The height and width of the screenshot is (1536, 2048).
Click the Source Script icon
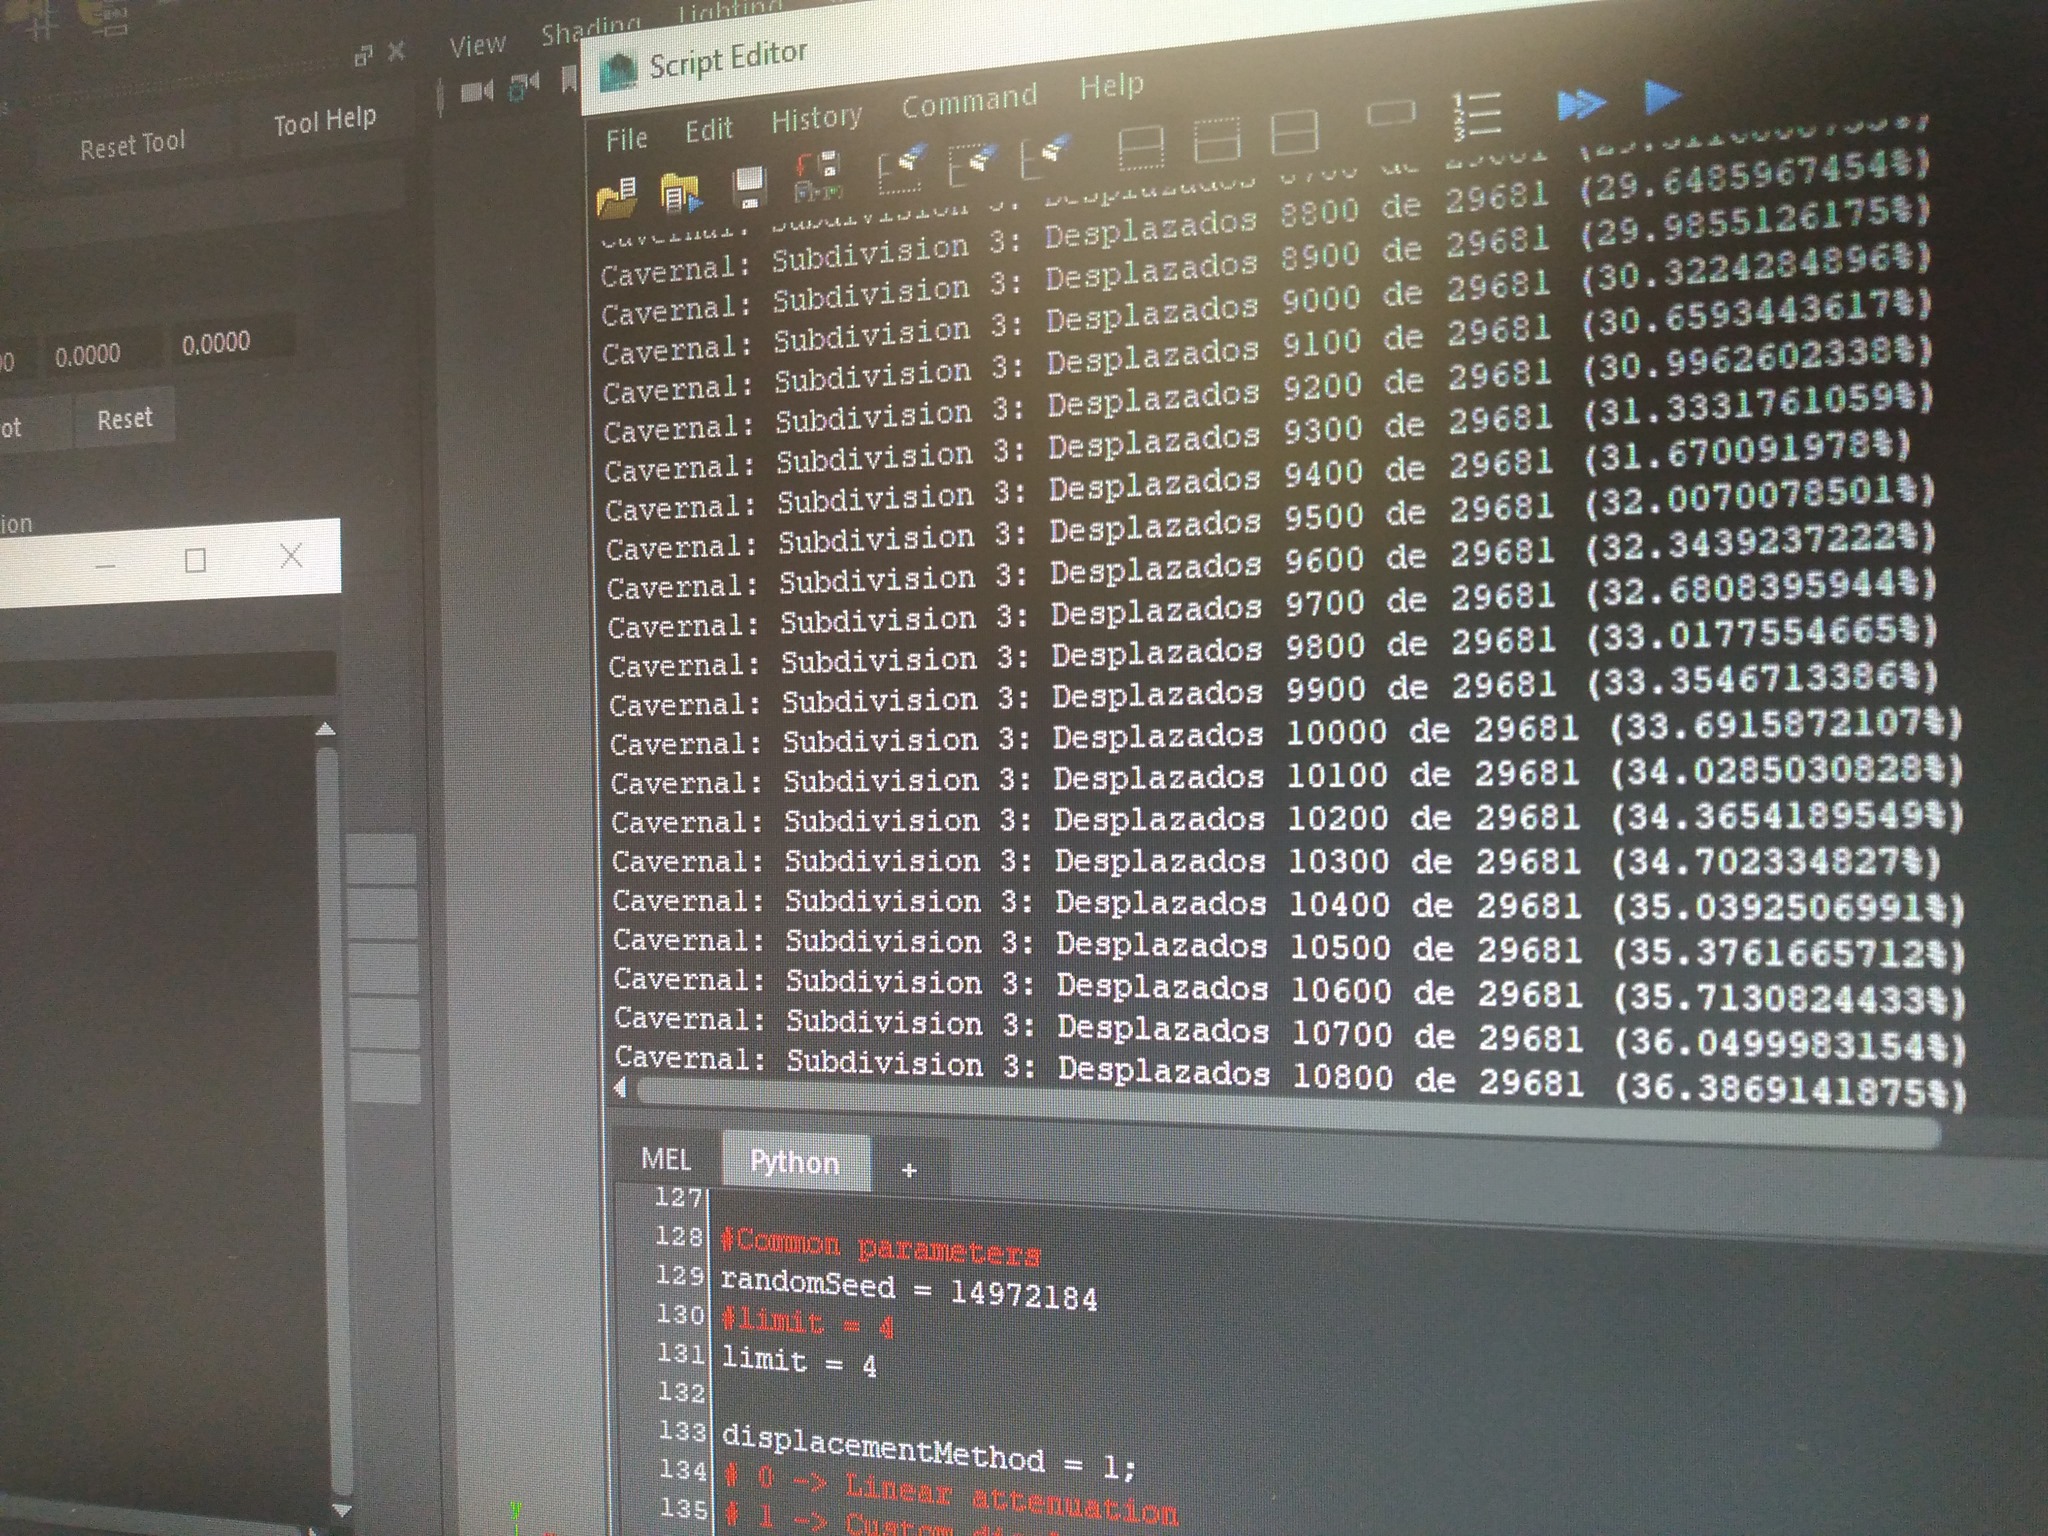coord(682,191)
